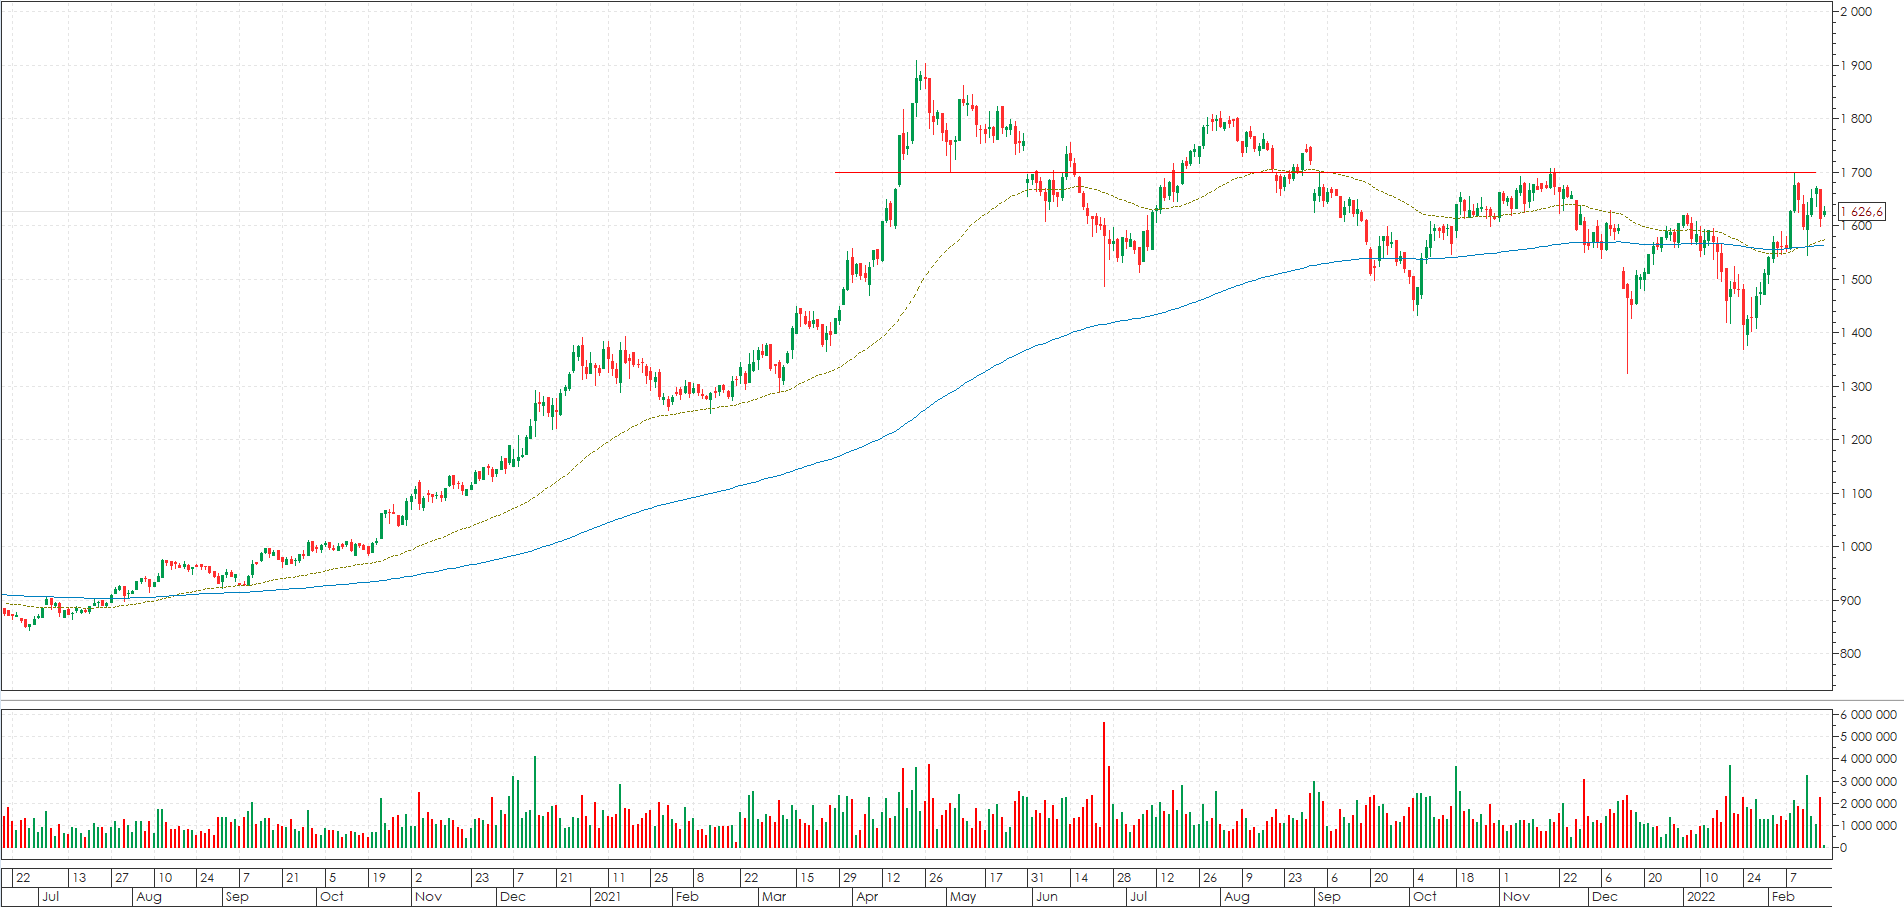Click the date label 9 on time axis

(x=1249, y=878)
